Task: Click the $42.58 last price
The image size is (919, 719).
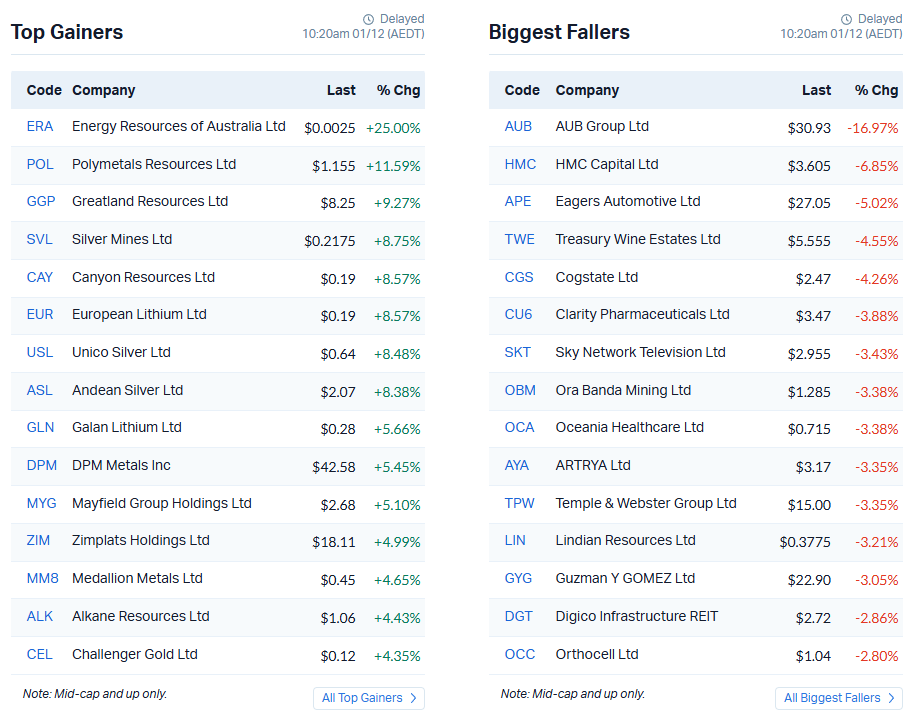Action: click(333, 468)
